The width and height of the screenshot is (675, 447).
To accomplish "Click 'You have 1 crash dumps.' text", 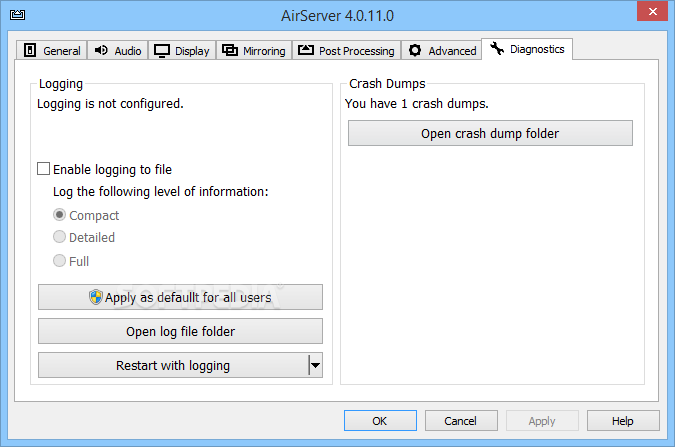I will (x=417, y=104).
